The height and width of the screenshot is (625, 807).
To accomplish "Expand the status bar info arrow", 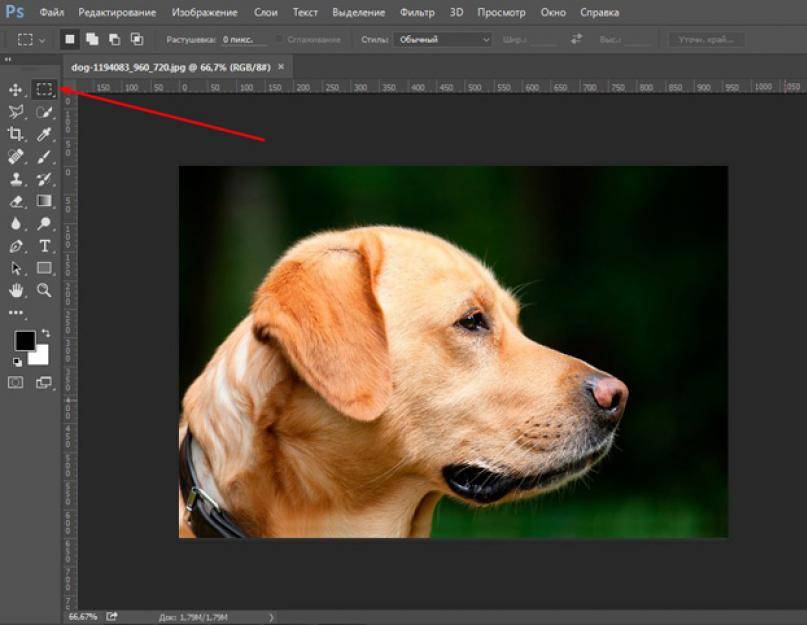I will 271,617.
